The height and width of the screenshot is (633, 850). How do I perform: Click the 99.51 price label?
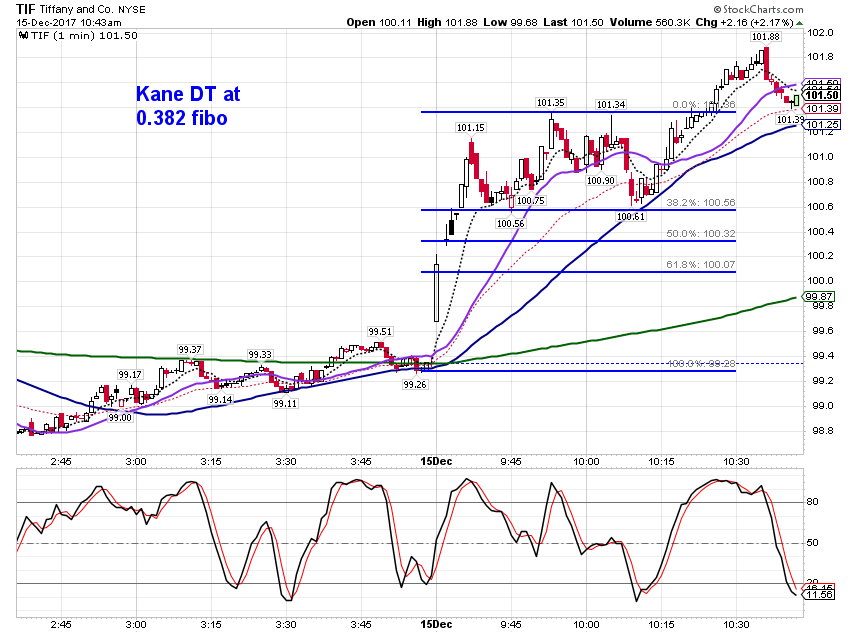[x=379, y=332]
